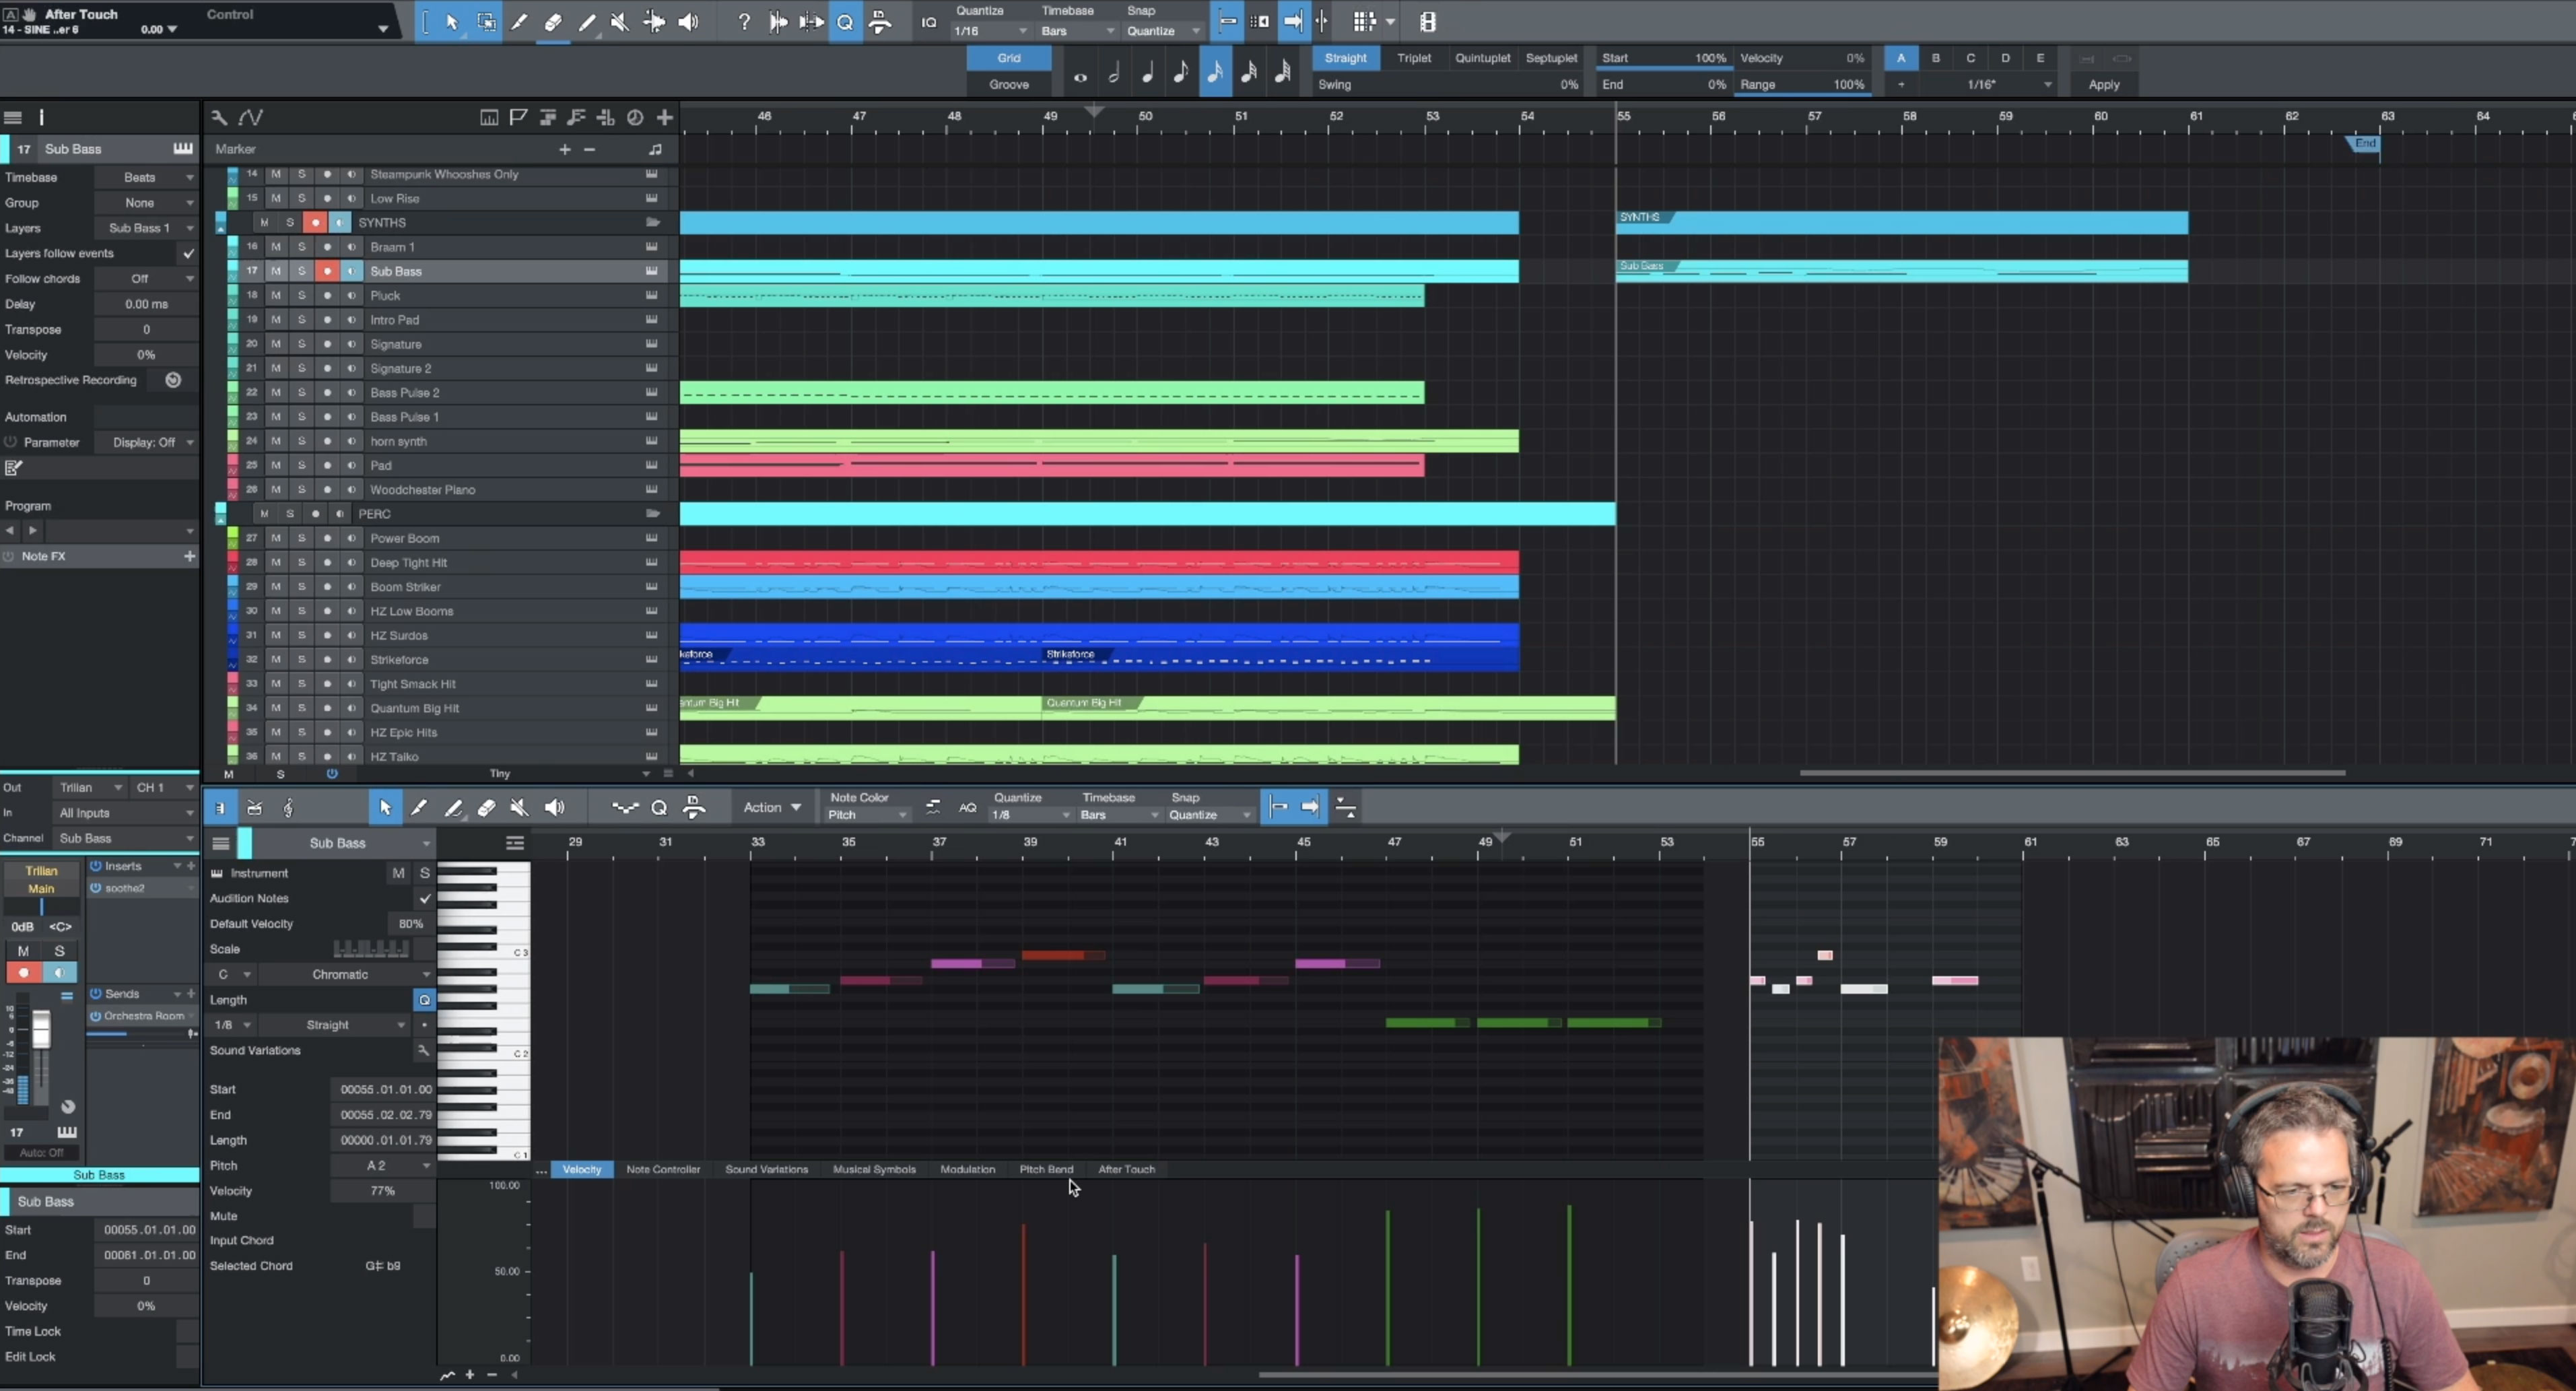2576x1391 pixels.
Task: Switch to the Pitch Bend tab
Action: pos(1046,1169)
